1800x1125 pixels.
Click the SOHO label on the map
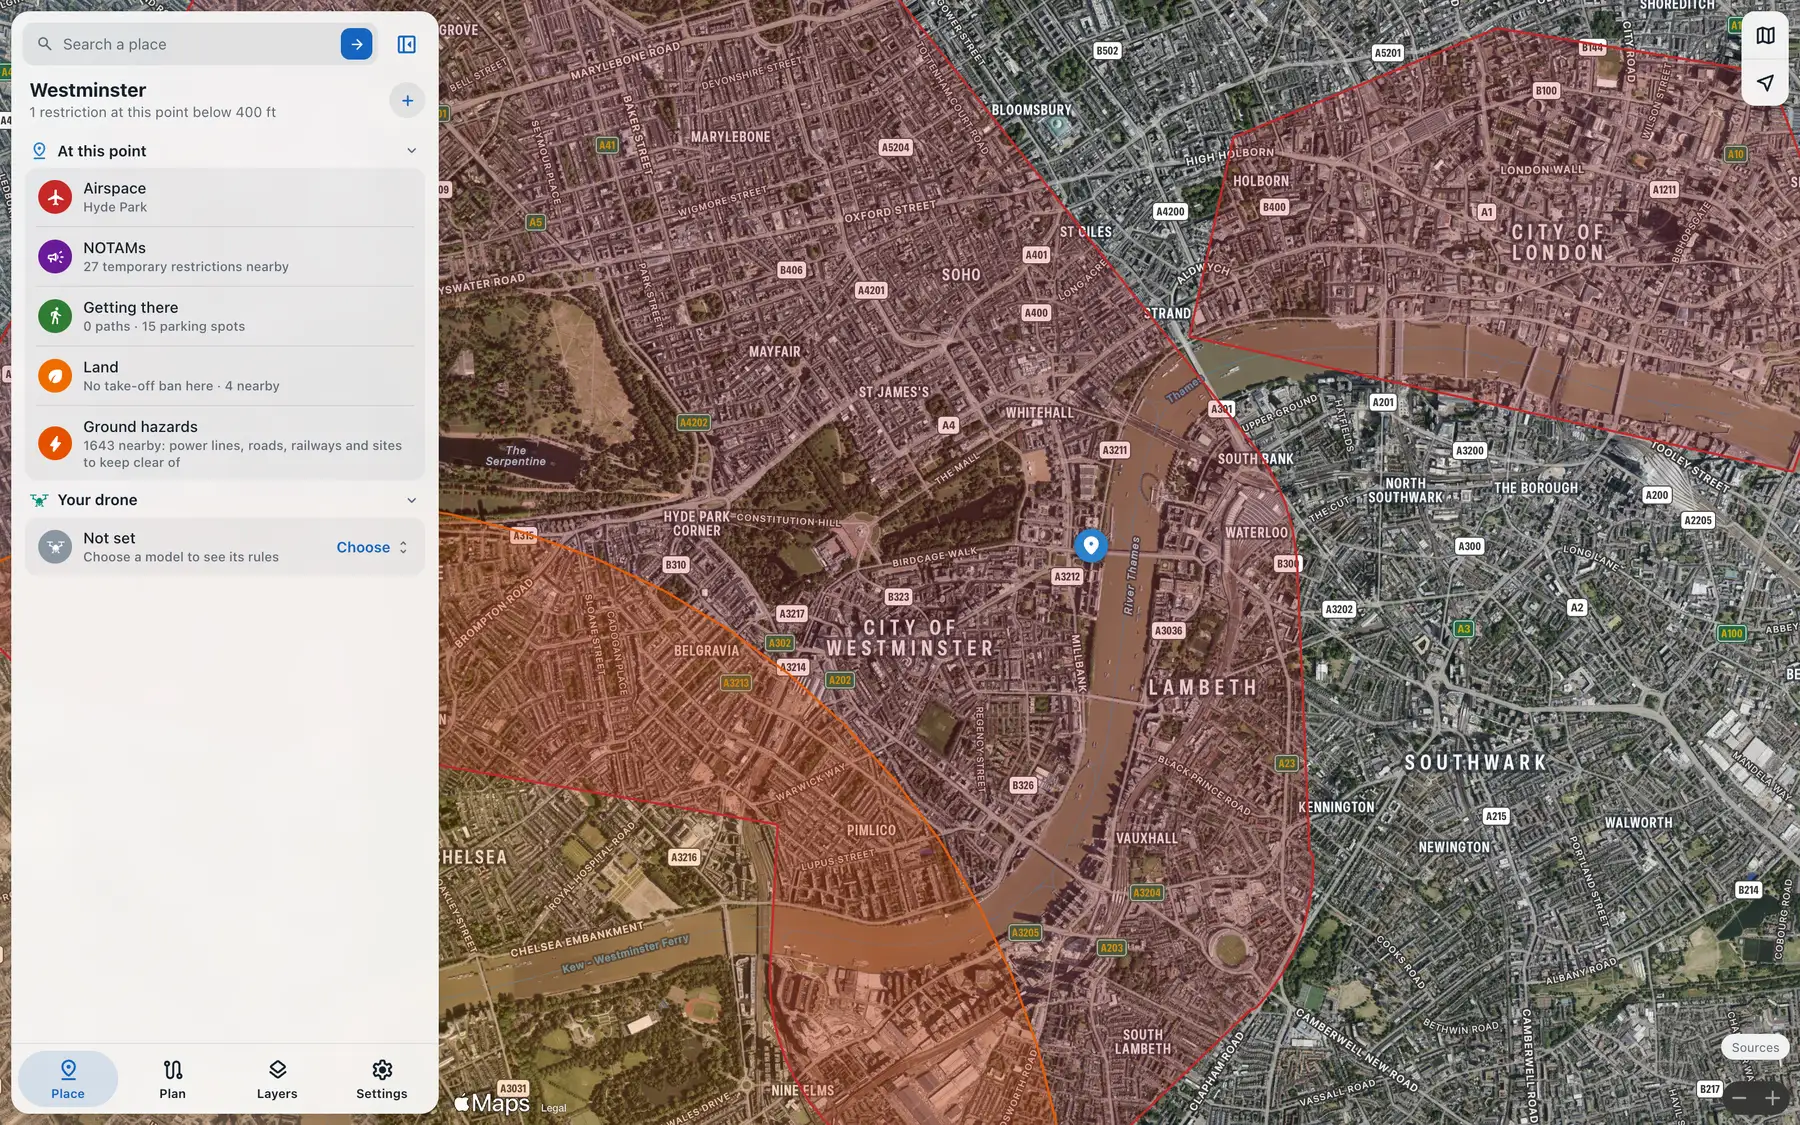[x=961, y=275]
